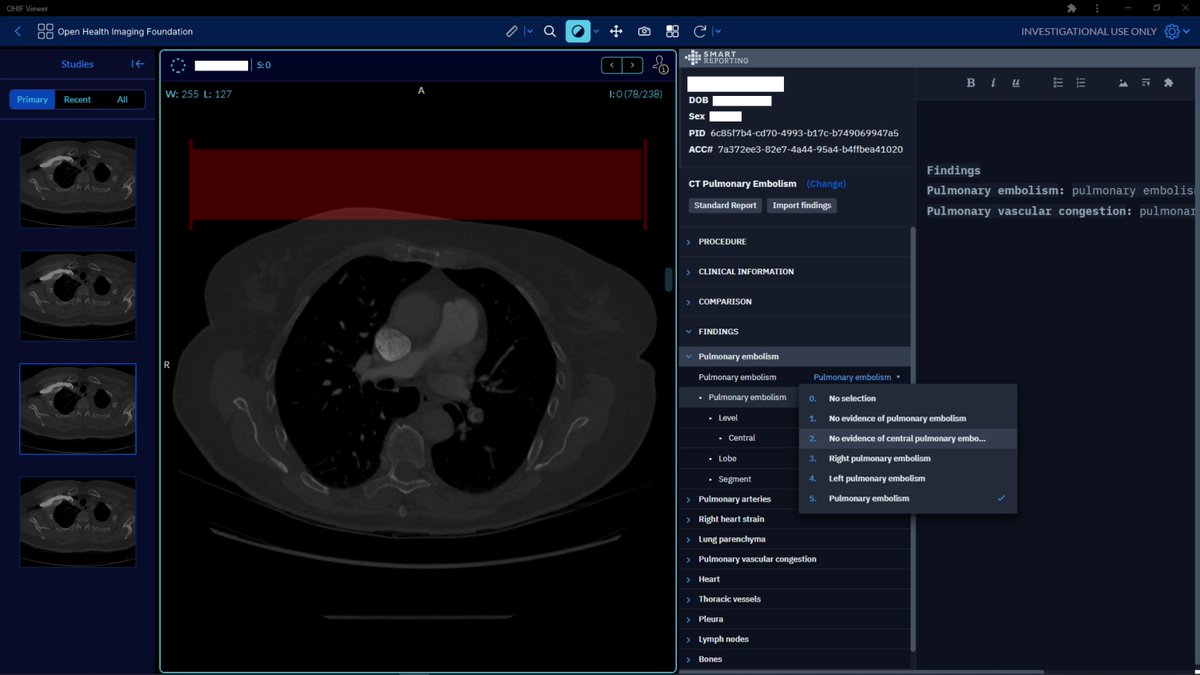Choose 'Right pulmonary embolism' option
Screen dimensions: 1200x675
point(908,458)
